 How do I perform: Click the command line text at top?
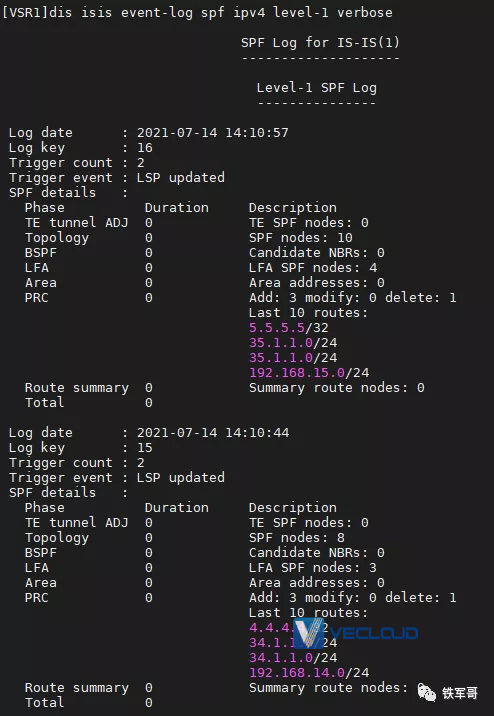pyautogui.click(x=197, y=13)
